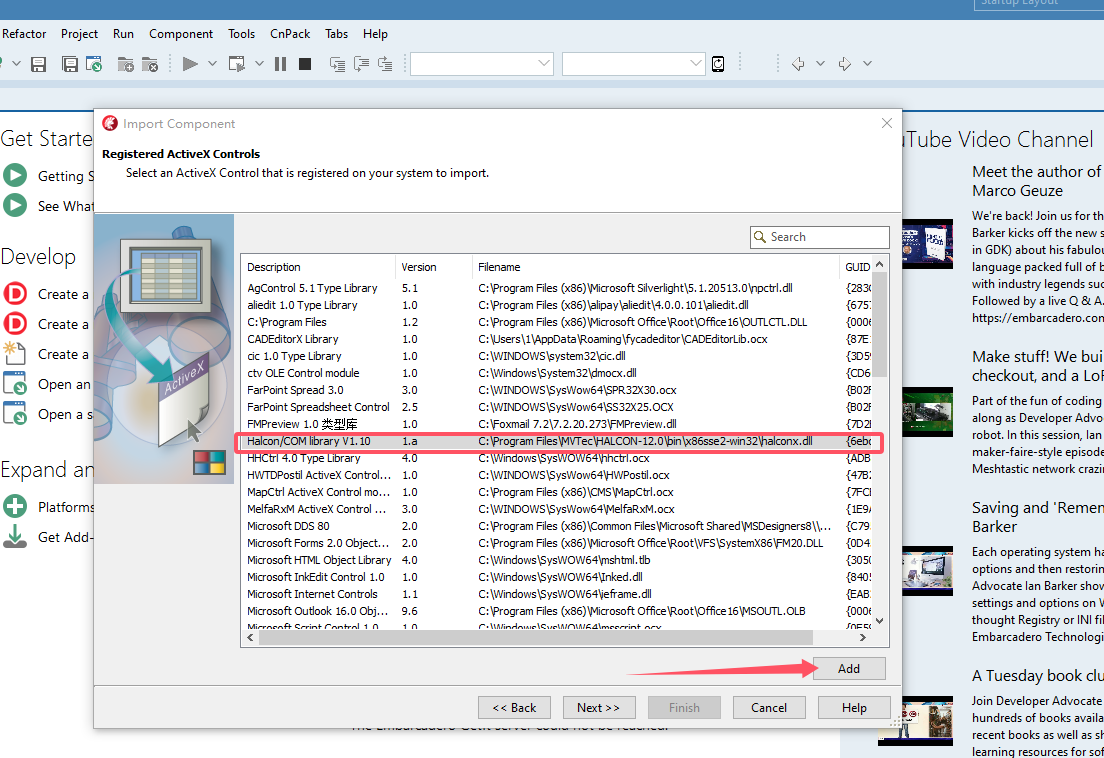Open the Help menu

coord(375,34)
